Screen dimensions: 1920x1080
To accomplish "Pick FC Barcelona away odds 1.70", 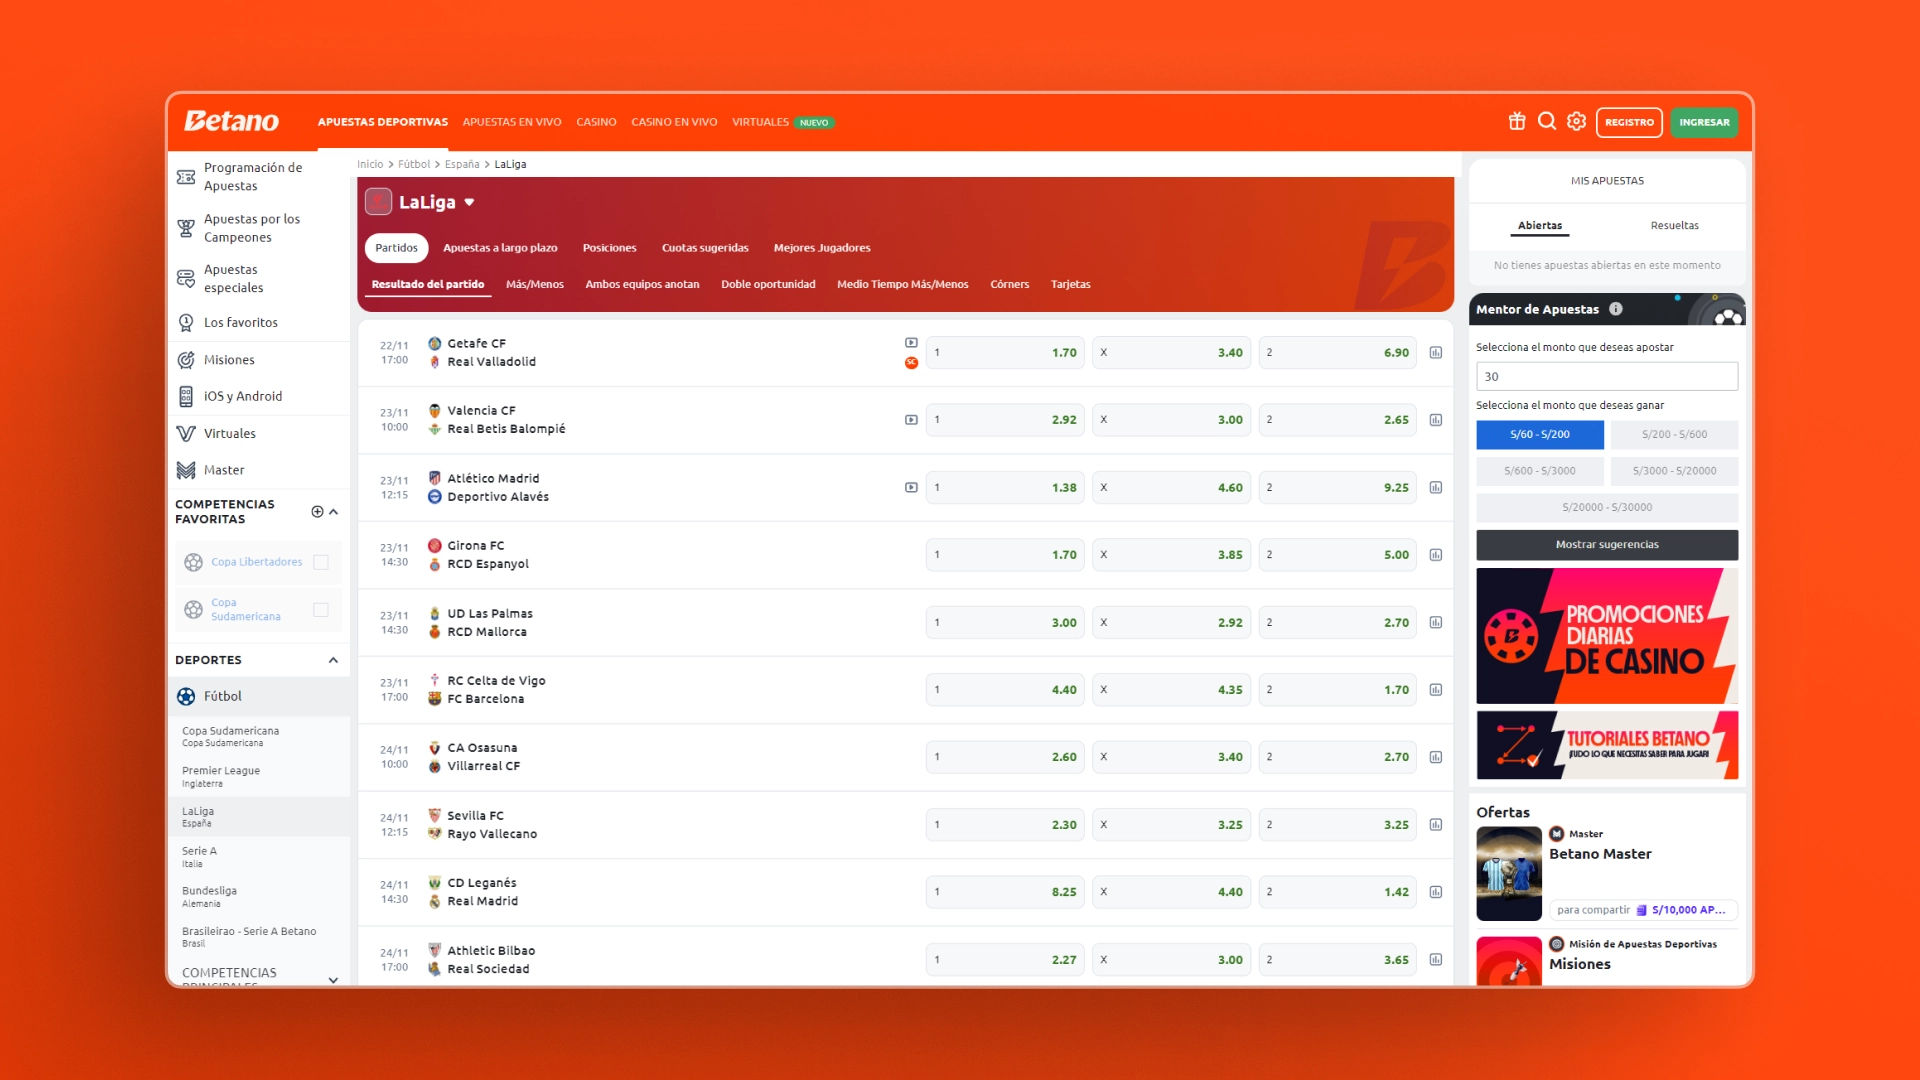I will 1337,690.
